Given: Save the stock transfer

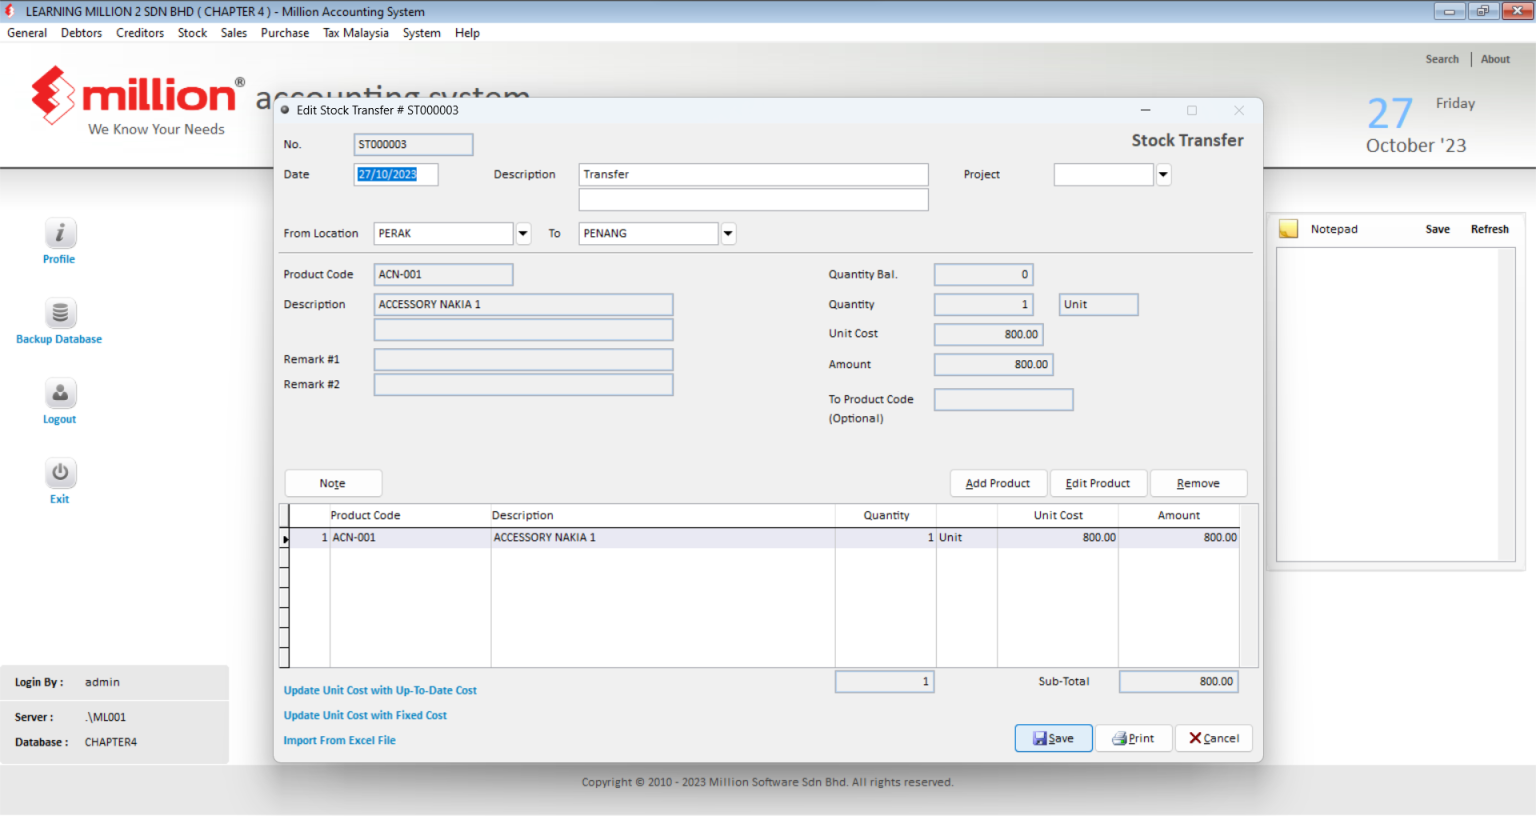Looking at the screenshot, I should pos(1053,738).
